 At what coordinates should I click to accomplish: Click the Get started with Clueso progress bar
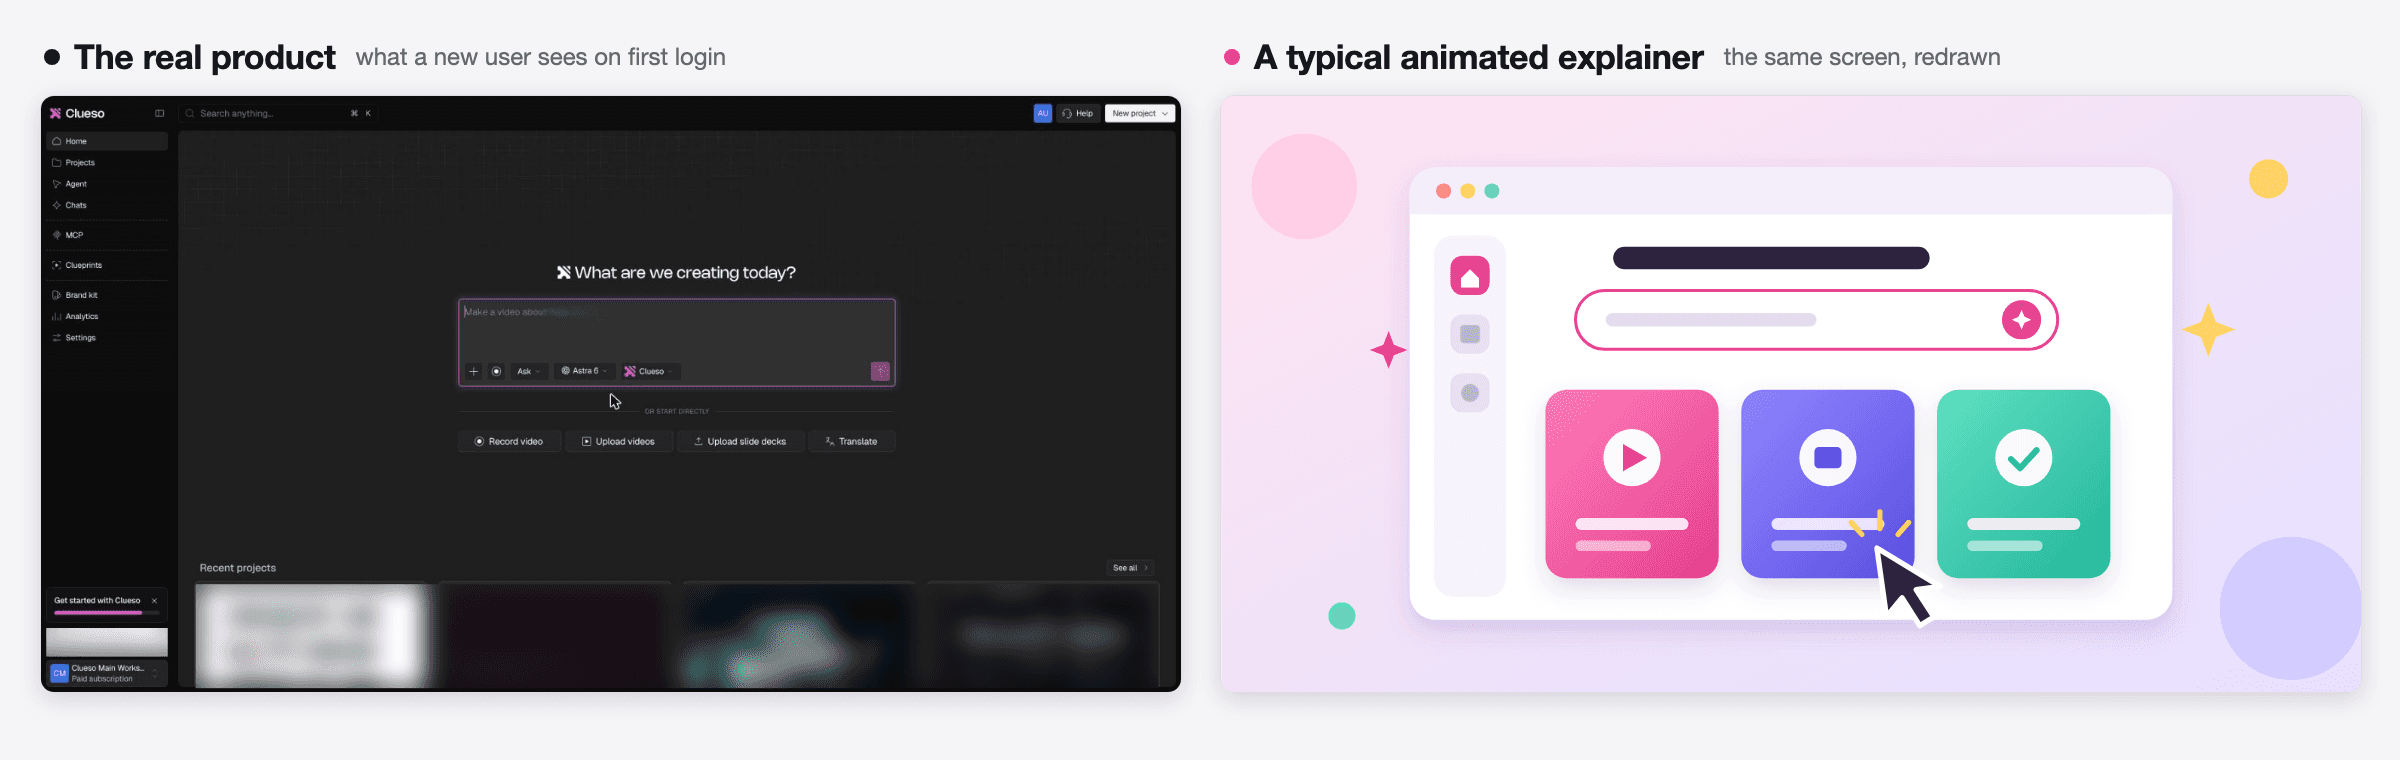(106, 612)
